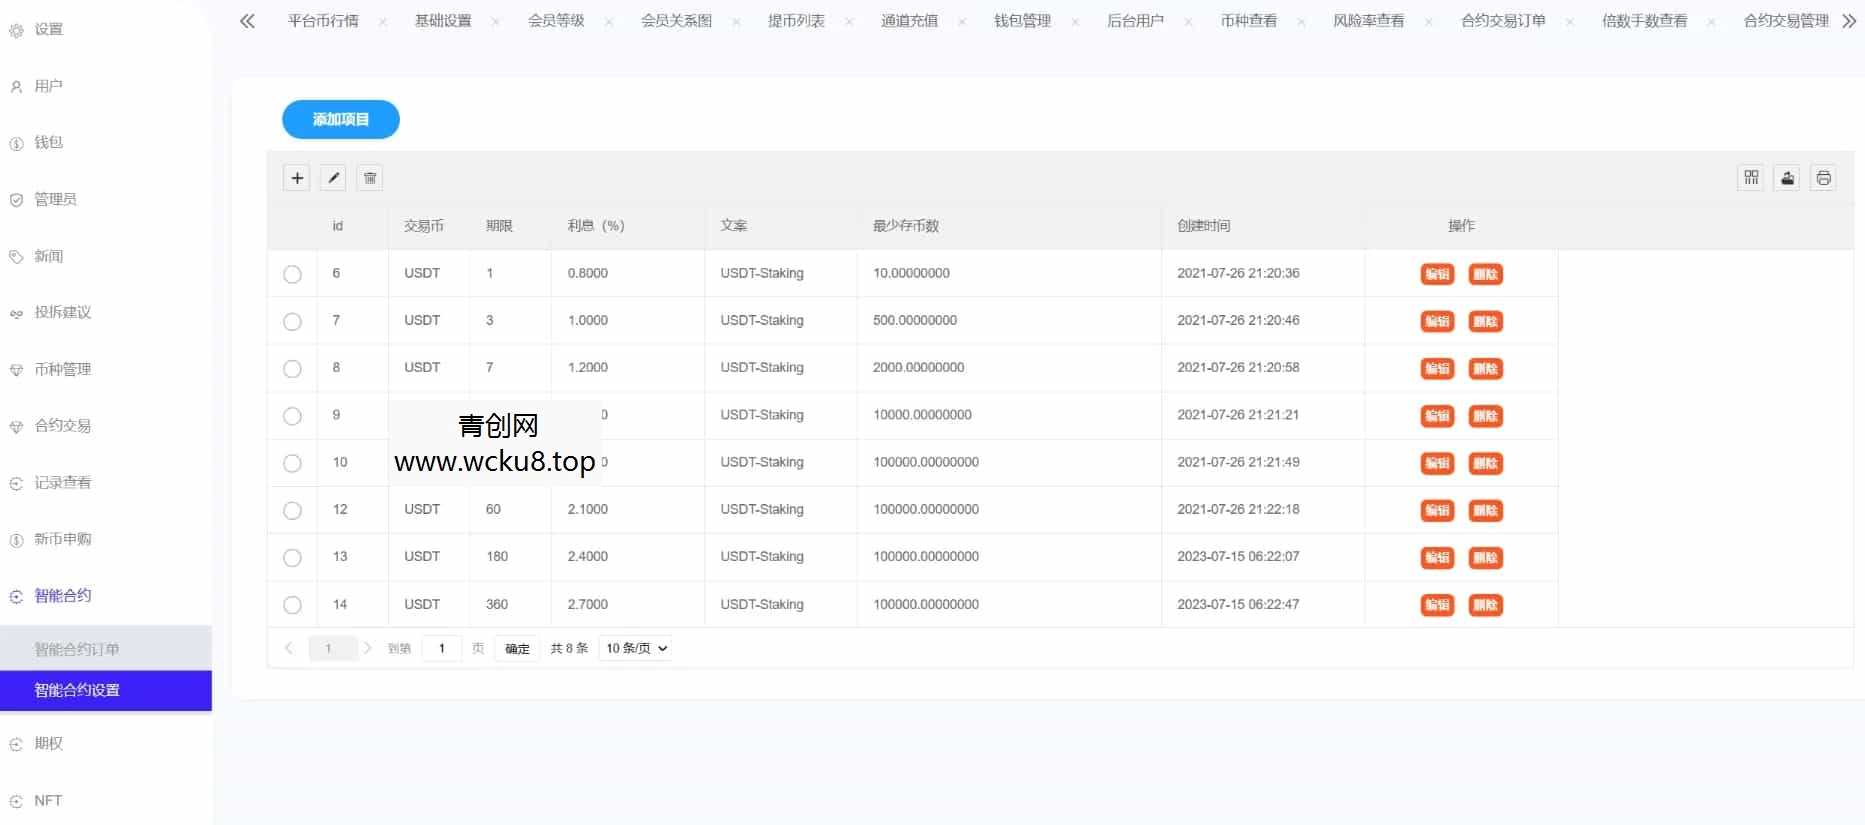Close the 基础设置 tab
Screen dimensions: 1865x825
click(496, 21)
